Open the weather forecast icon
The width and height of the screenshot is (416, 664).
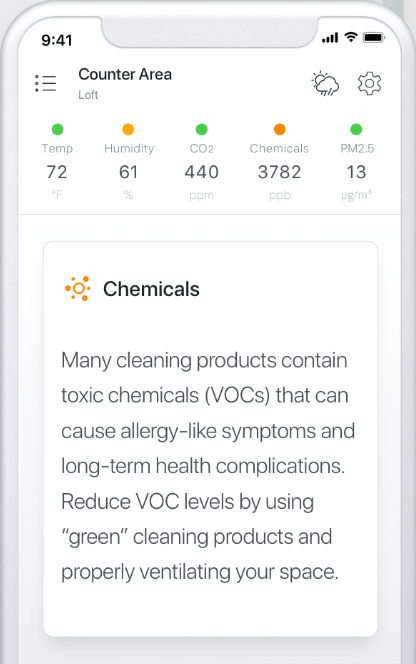(x=325, y=83)
